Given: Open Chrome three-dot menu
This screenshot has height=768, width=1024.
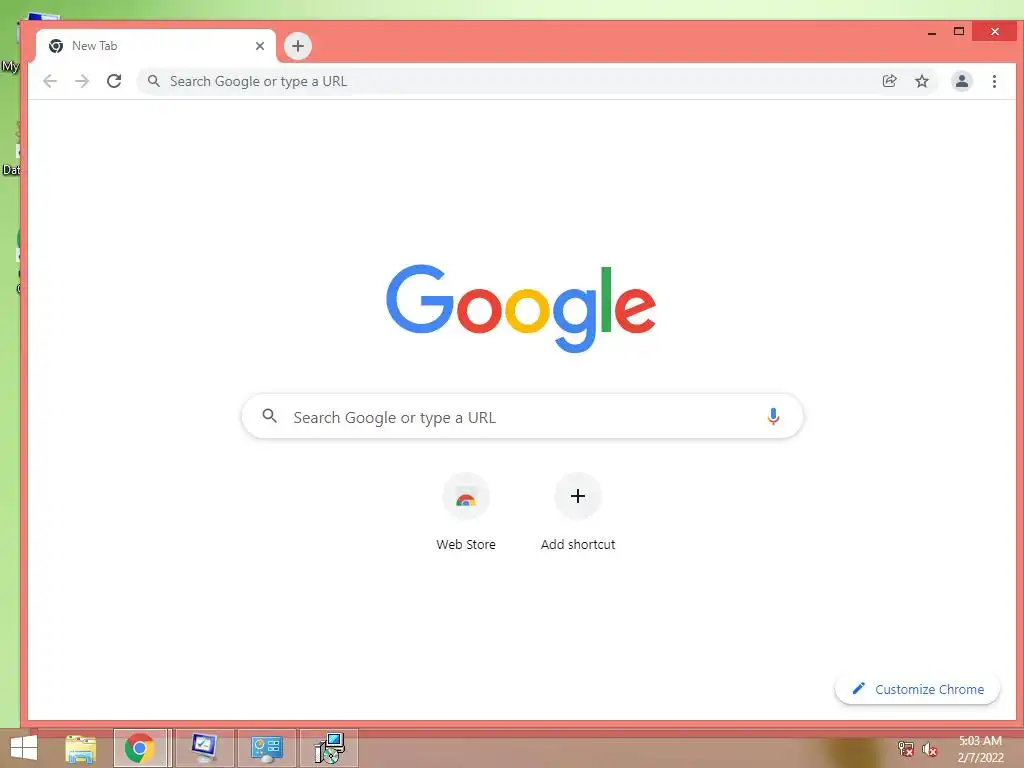Looking at the screenshot, I should click(x=994, y=81).
